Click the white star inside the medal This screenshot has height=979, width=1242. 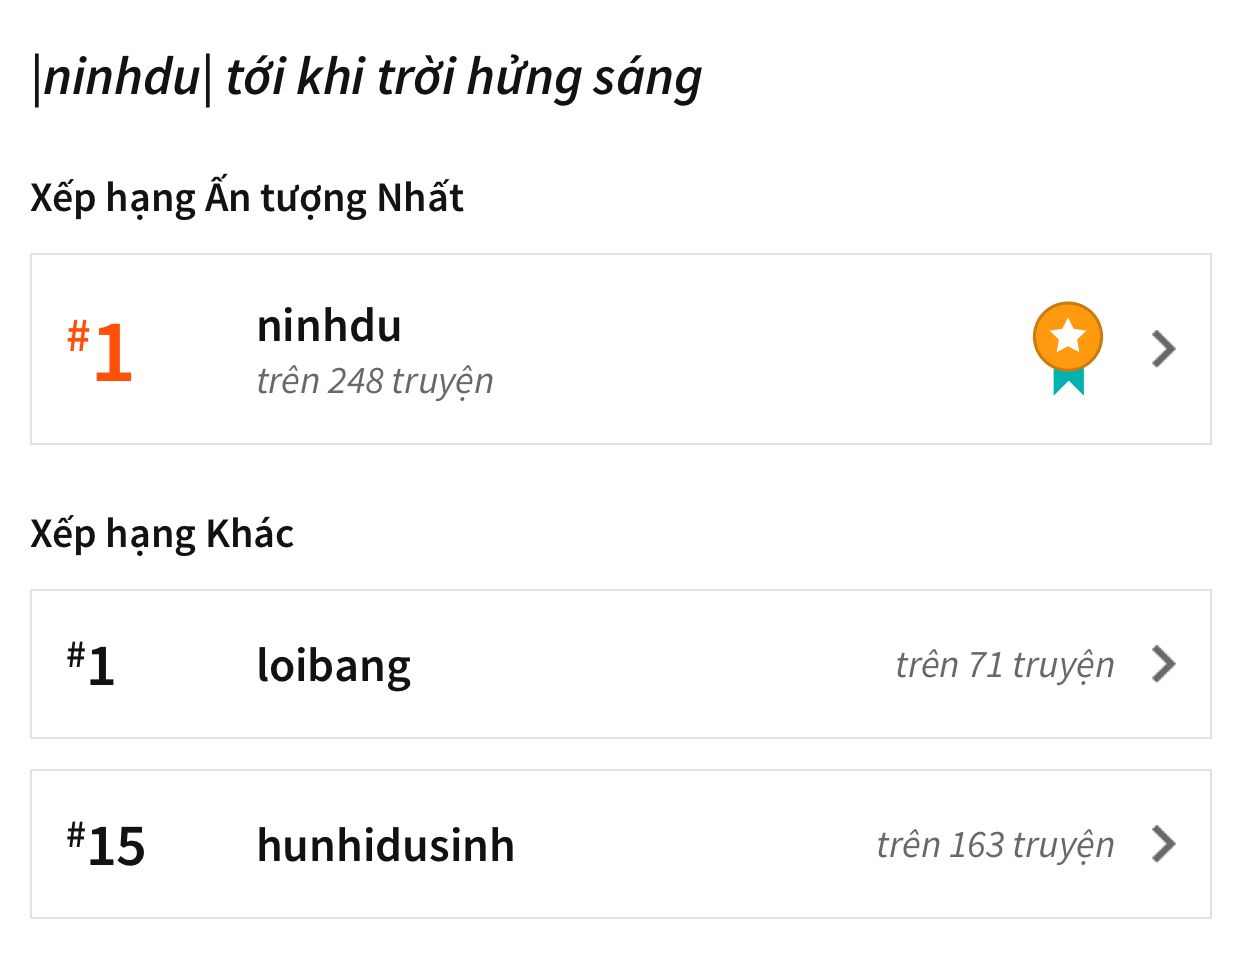click(1068, 336)
